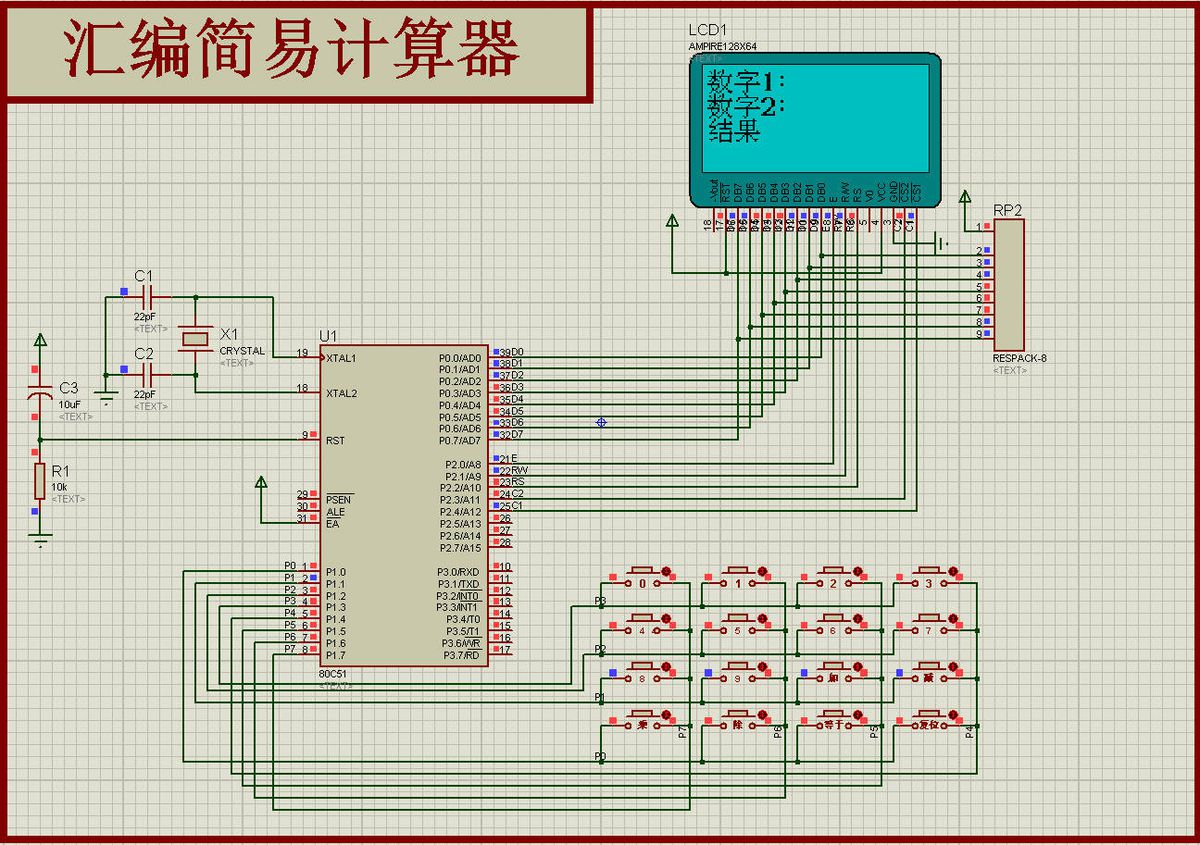Toggle the red latch circle on key 9
Screen dimensions: 1200x845
pyautogui.click(x=763, y=666)
